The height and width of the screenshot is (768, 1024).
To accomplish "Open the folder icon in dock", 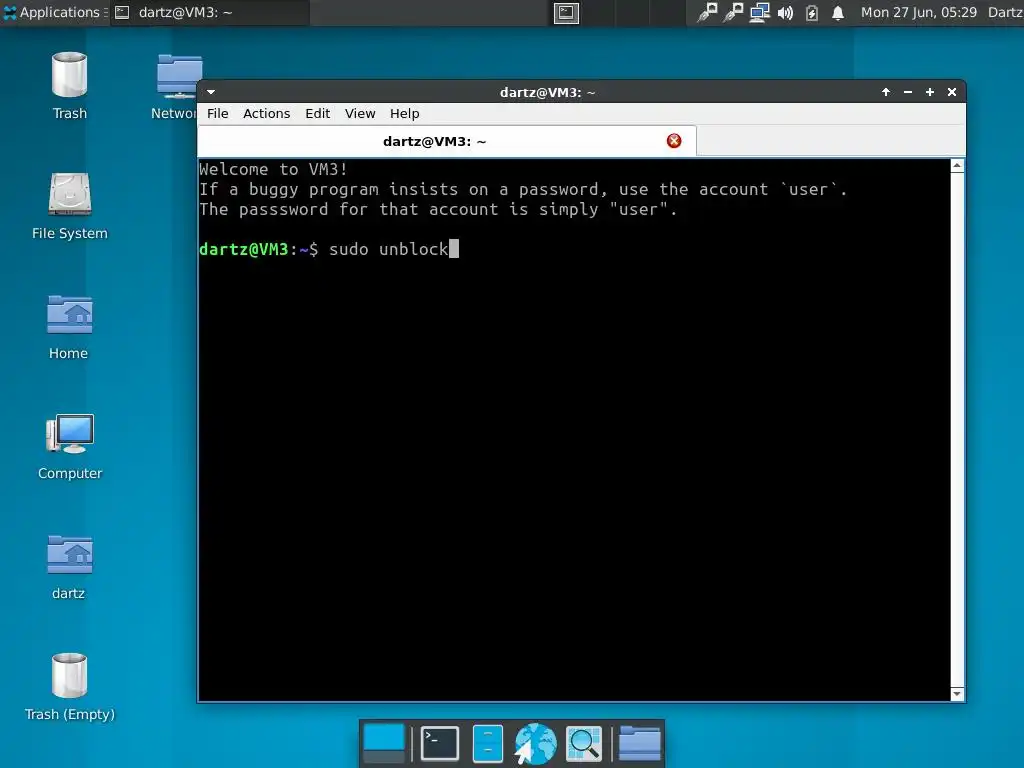I will [639, 743].
